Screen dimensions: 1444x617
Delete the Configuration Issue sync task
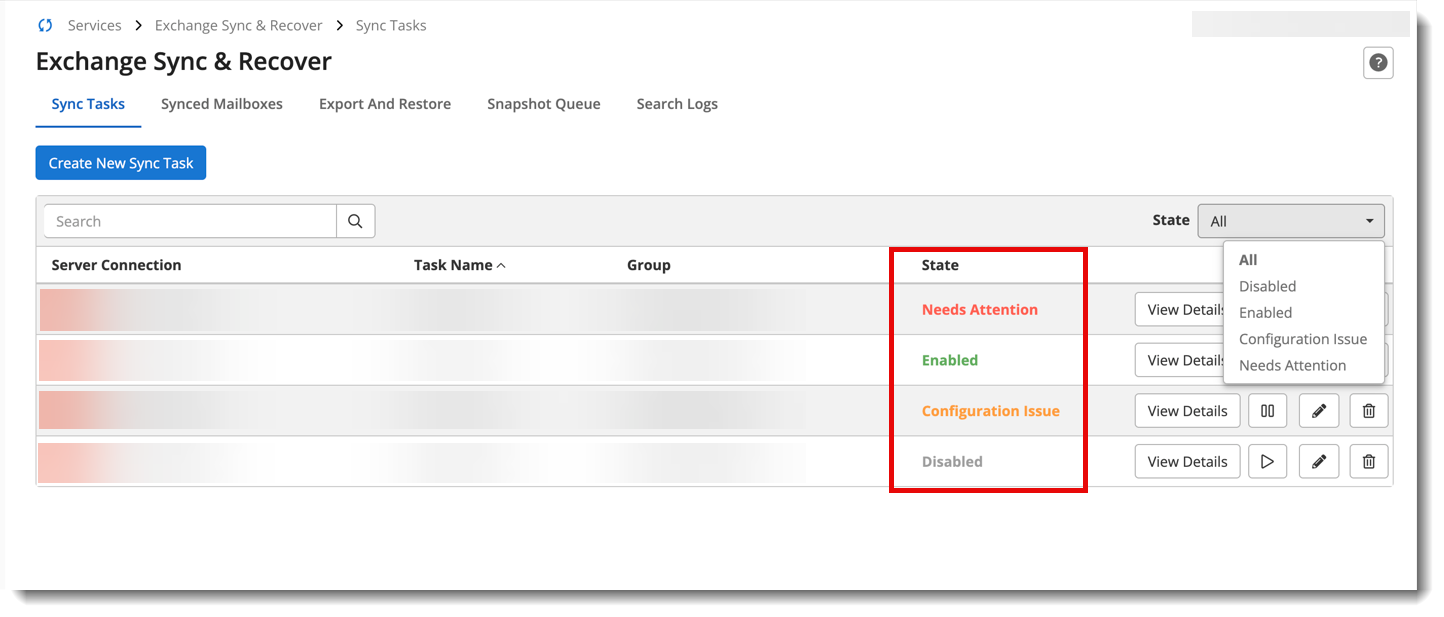coord(1369,411)
